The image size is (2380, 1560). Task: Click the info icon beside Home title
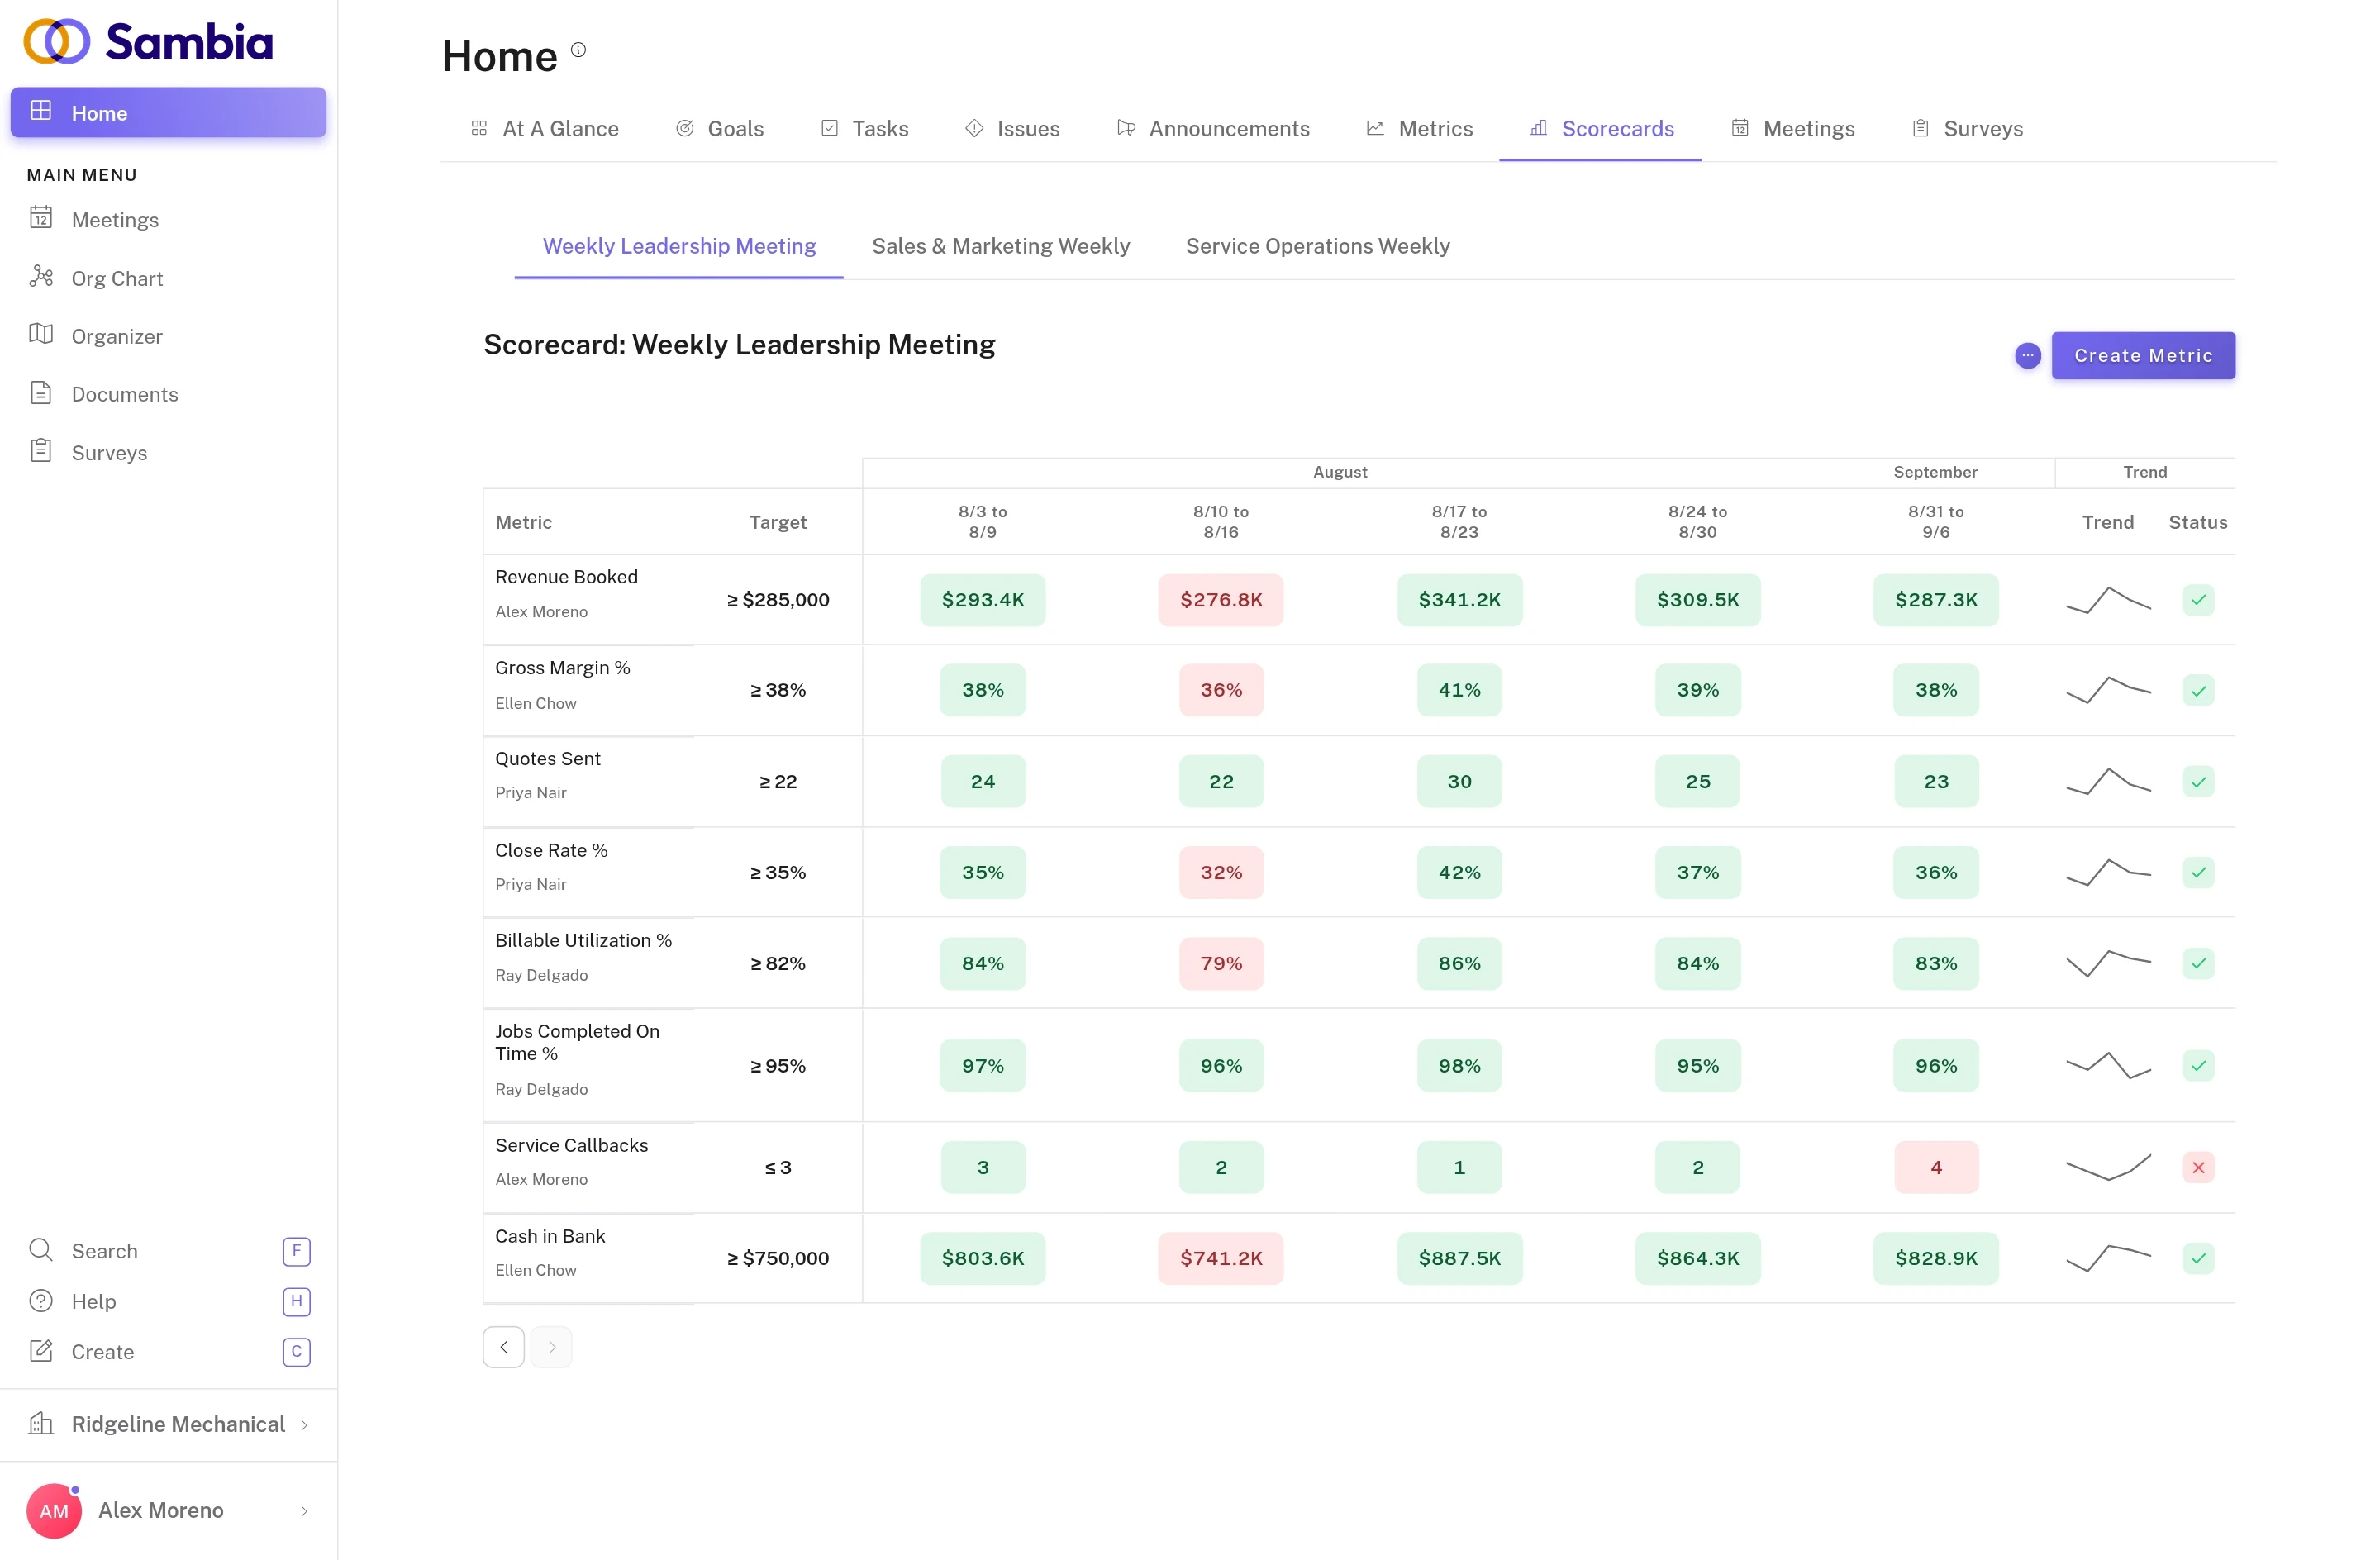578,49
